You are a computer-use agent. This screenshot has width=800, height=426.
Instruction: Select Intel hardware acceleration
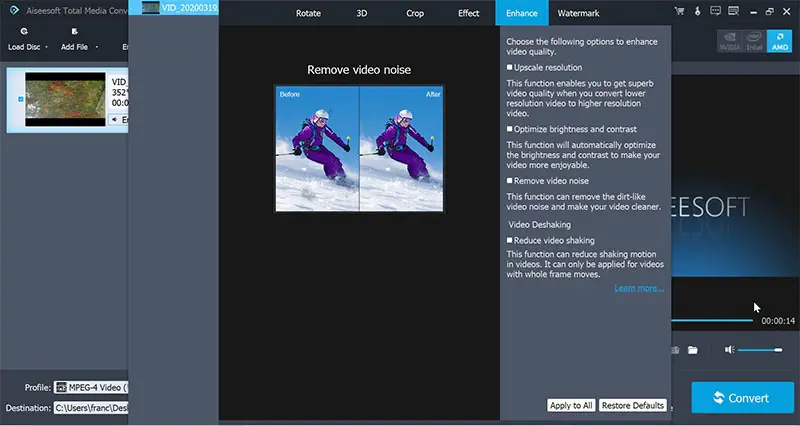point(754,41)
